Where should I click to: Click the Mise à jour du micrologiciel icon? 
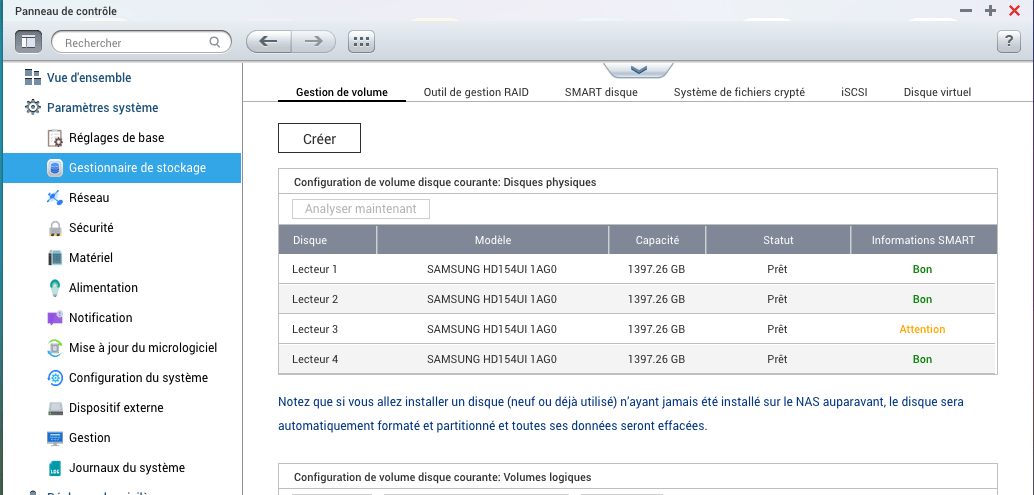coord(55,348)
